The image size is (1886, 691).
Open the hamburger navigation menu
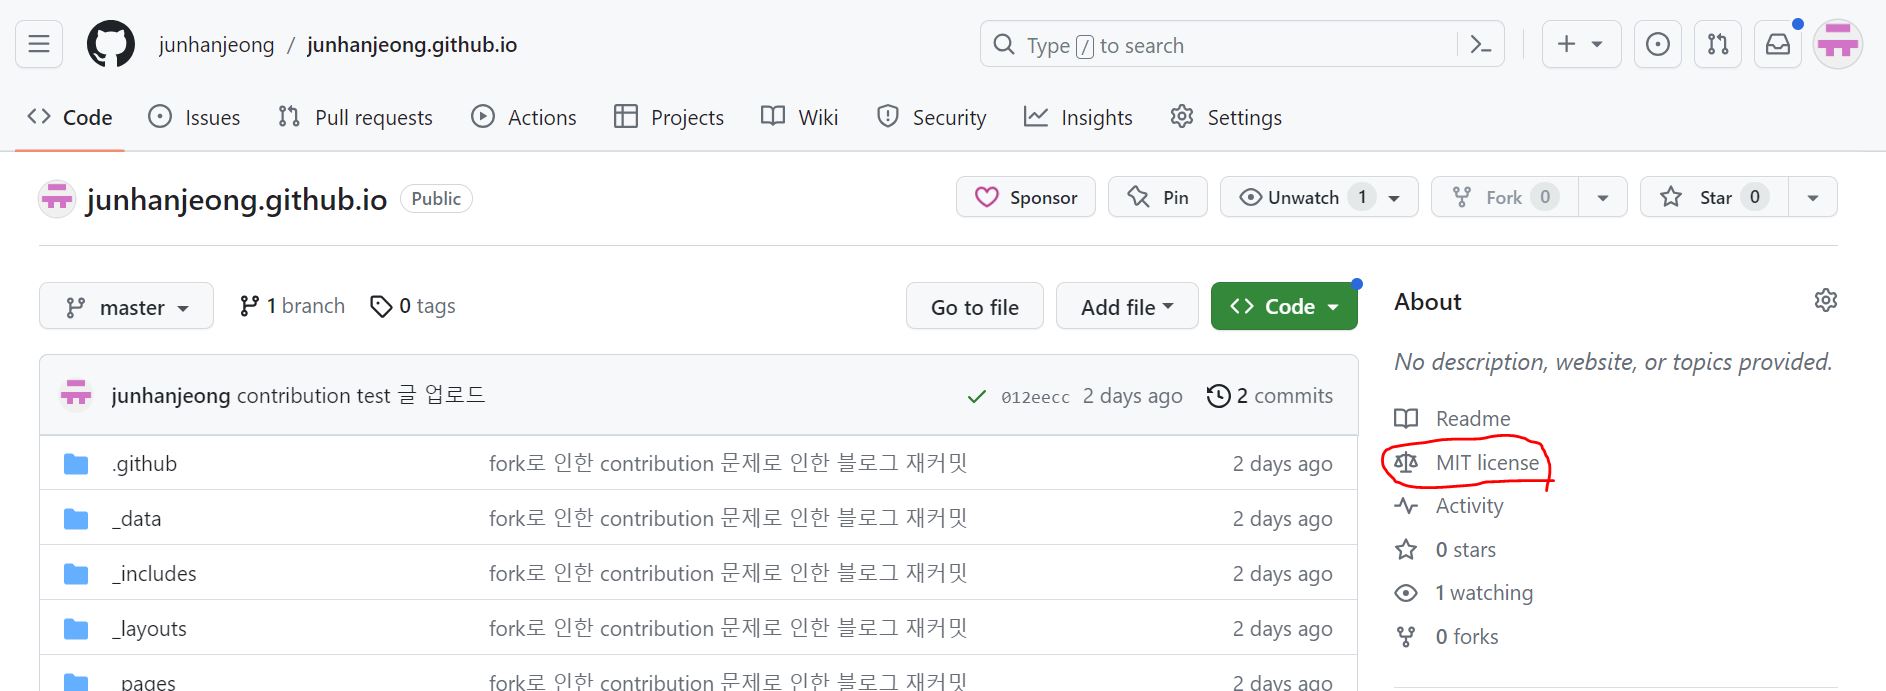click(39, 45)
